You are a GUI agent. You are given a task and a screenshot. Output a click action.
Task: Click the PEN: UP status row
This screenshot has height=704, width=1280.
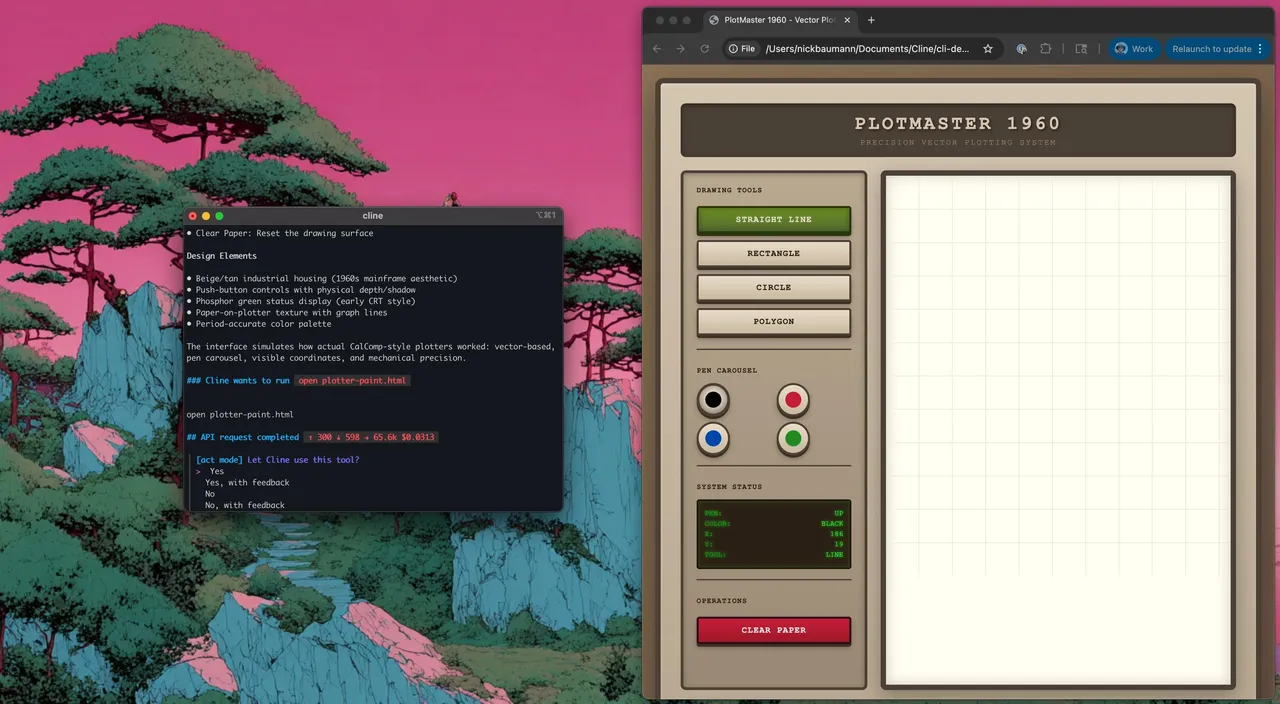(x=774, y=513)
